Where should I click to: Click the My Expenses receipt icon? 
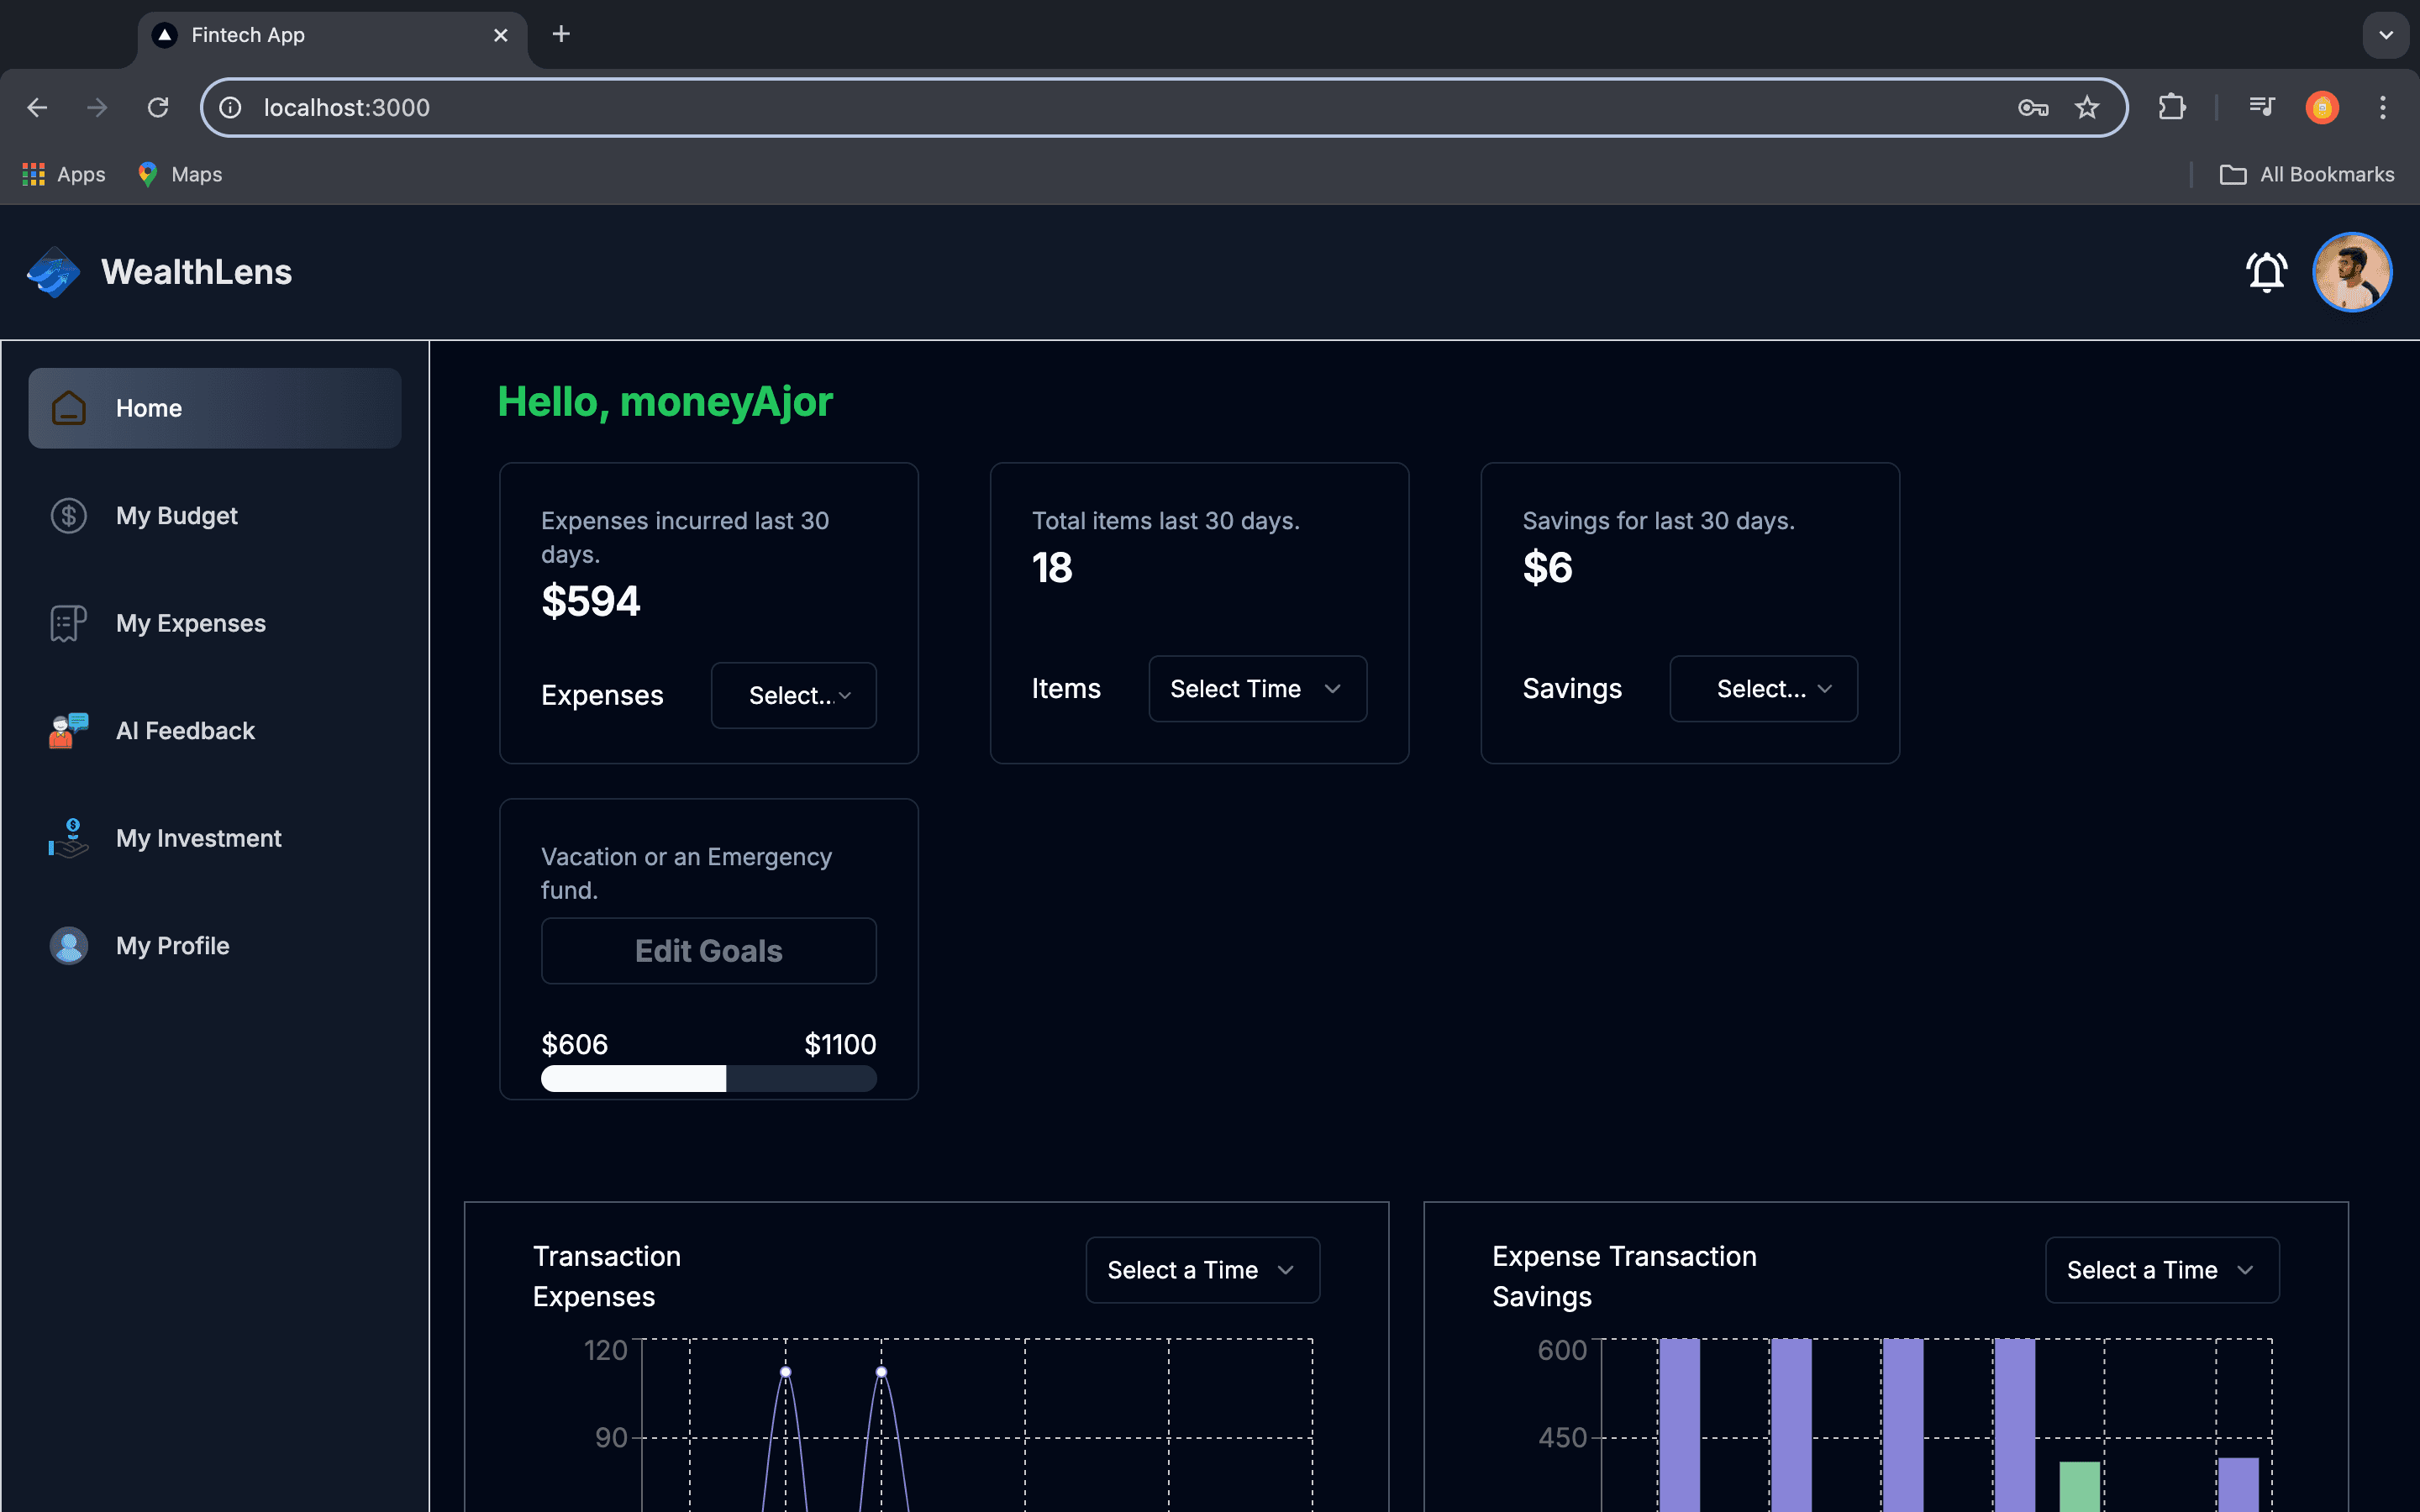69,623
